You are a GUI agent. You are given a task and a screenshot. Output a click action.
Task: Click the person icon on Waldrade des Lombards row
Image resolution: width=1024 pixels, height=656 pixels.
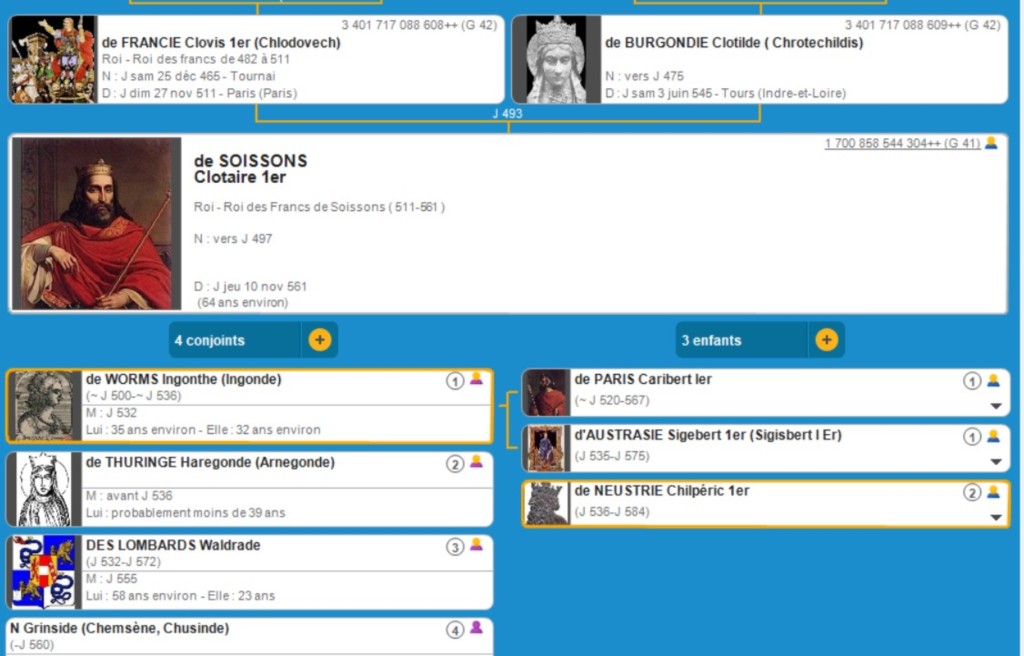[x=477, y=546]
